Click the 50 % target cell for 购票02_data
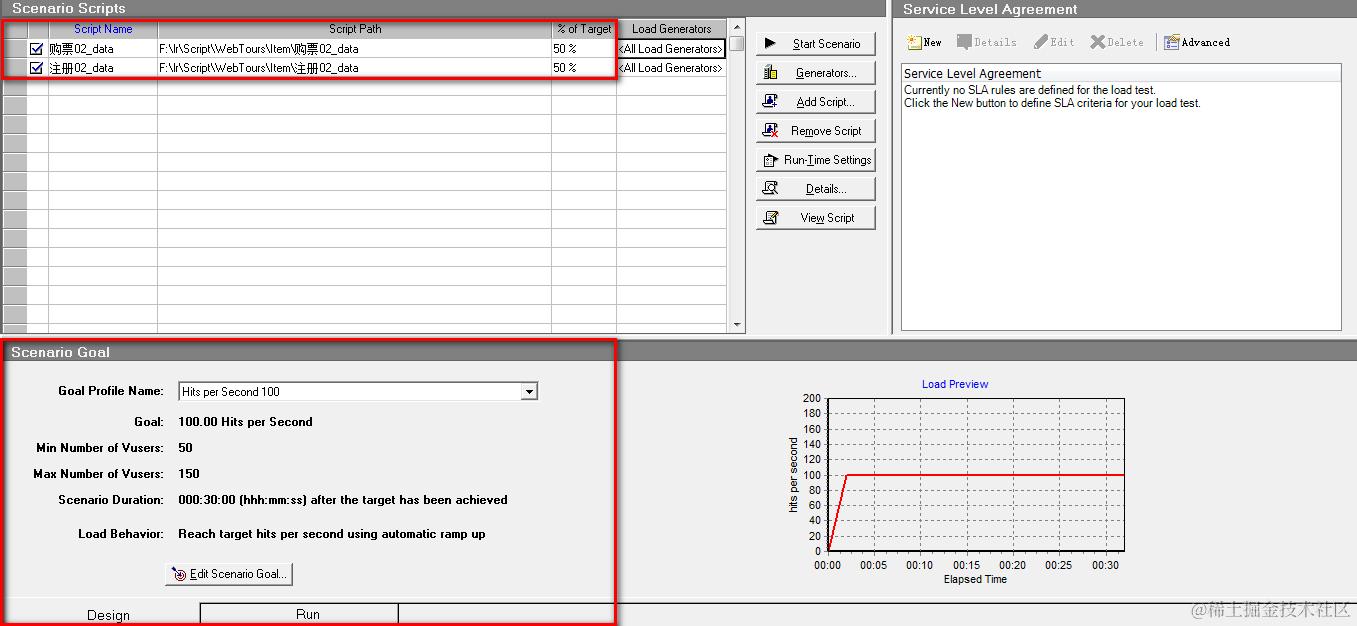Screen dimensions: 1357x626 [x=584, y=48]
